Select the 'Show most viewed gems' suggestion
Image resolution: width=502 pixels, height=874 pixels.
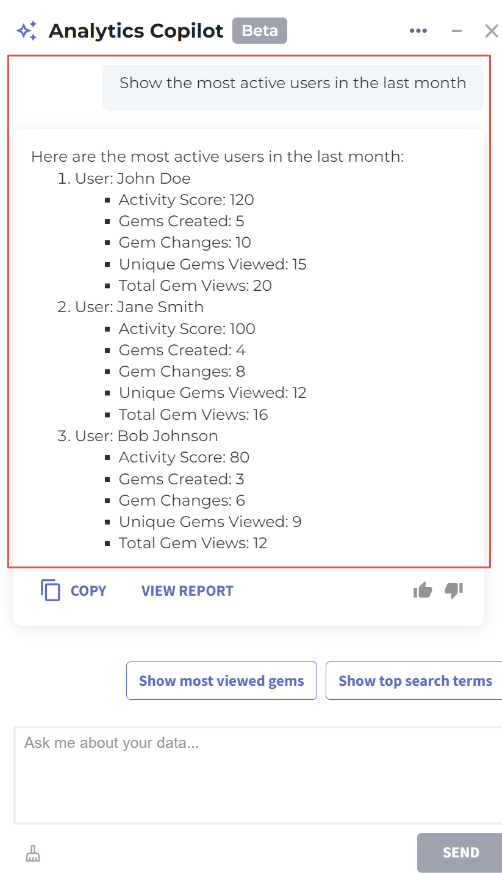click(221, 681)
